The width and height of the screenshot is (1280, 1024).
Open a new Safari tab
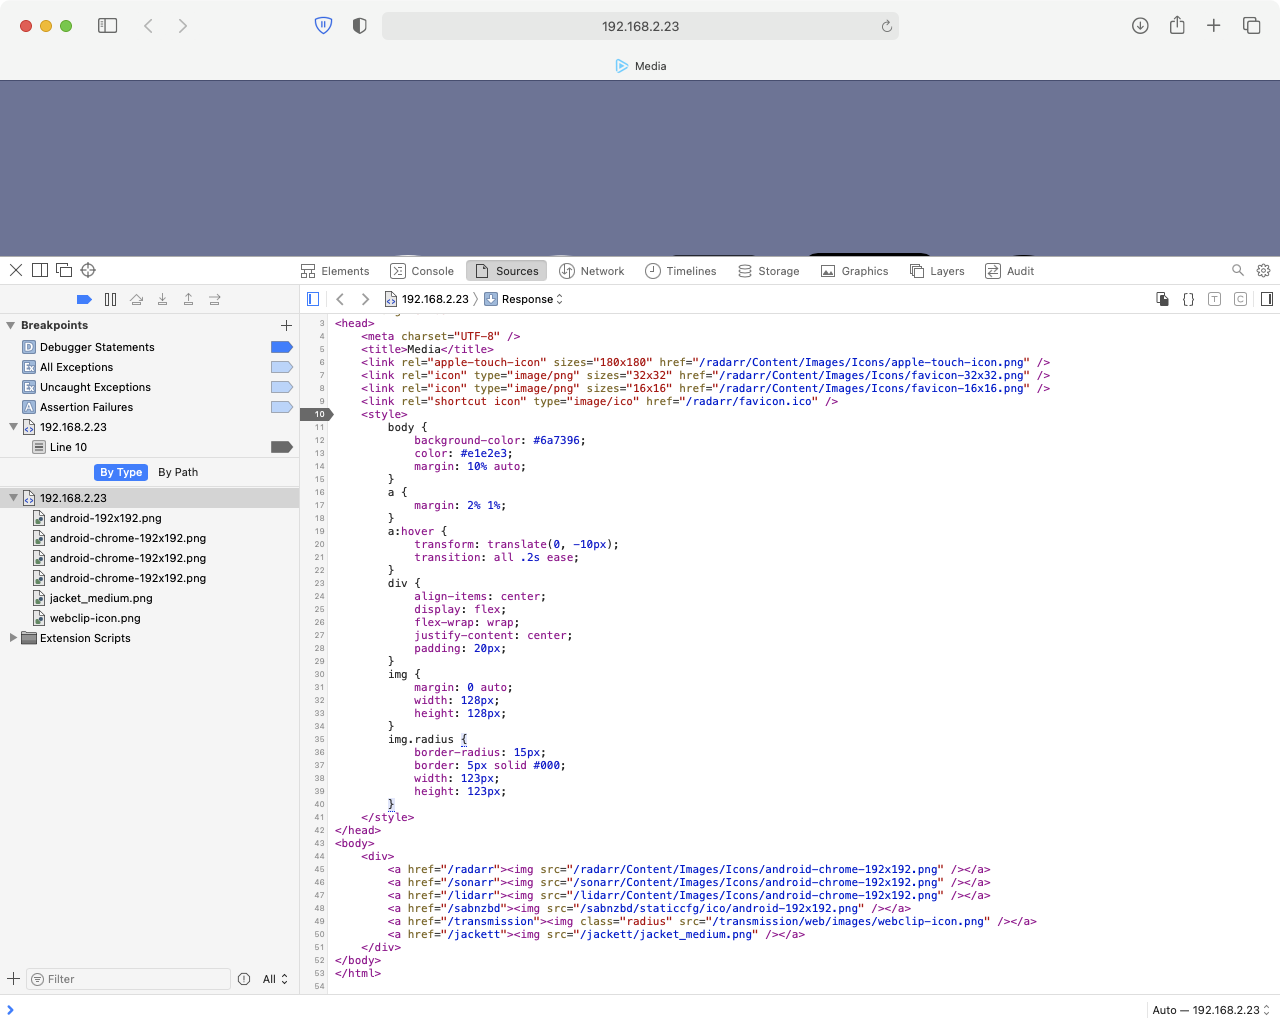tap(1213, 26)
